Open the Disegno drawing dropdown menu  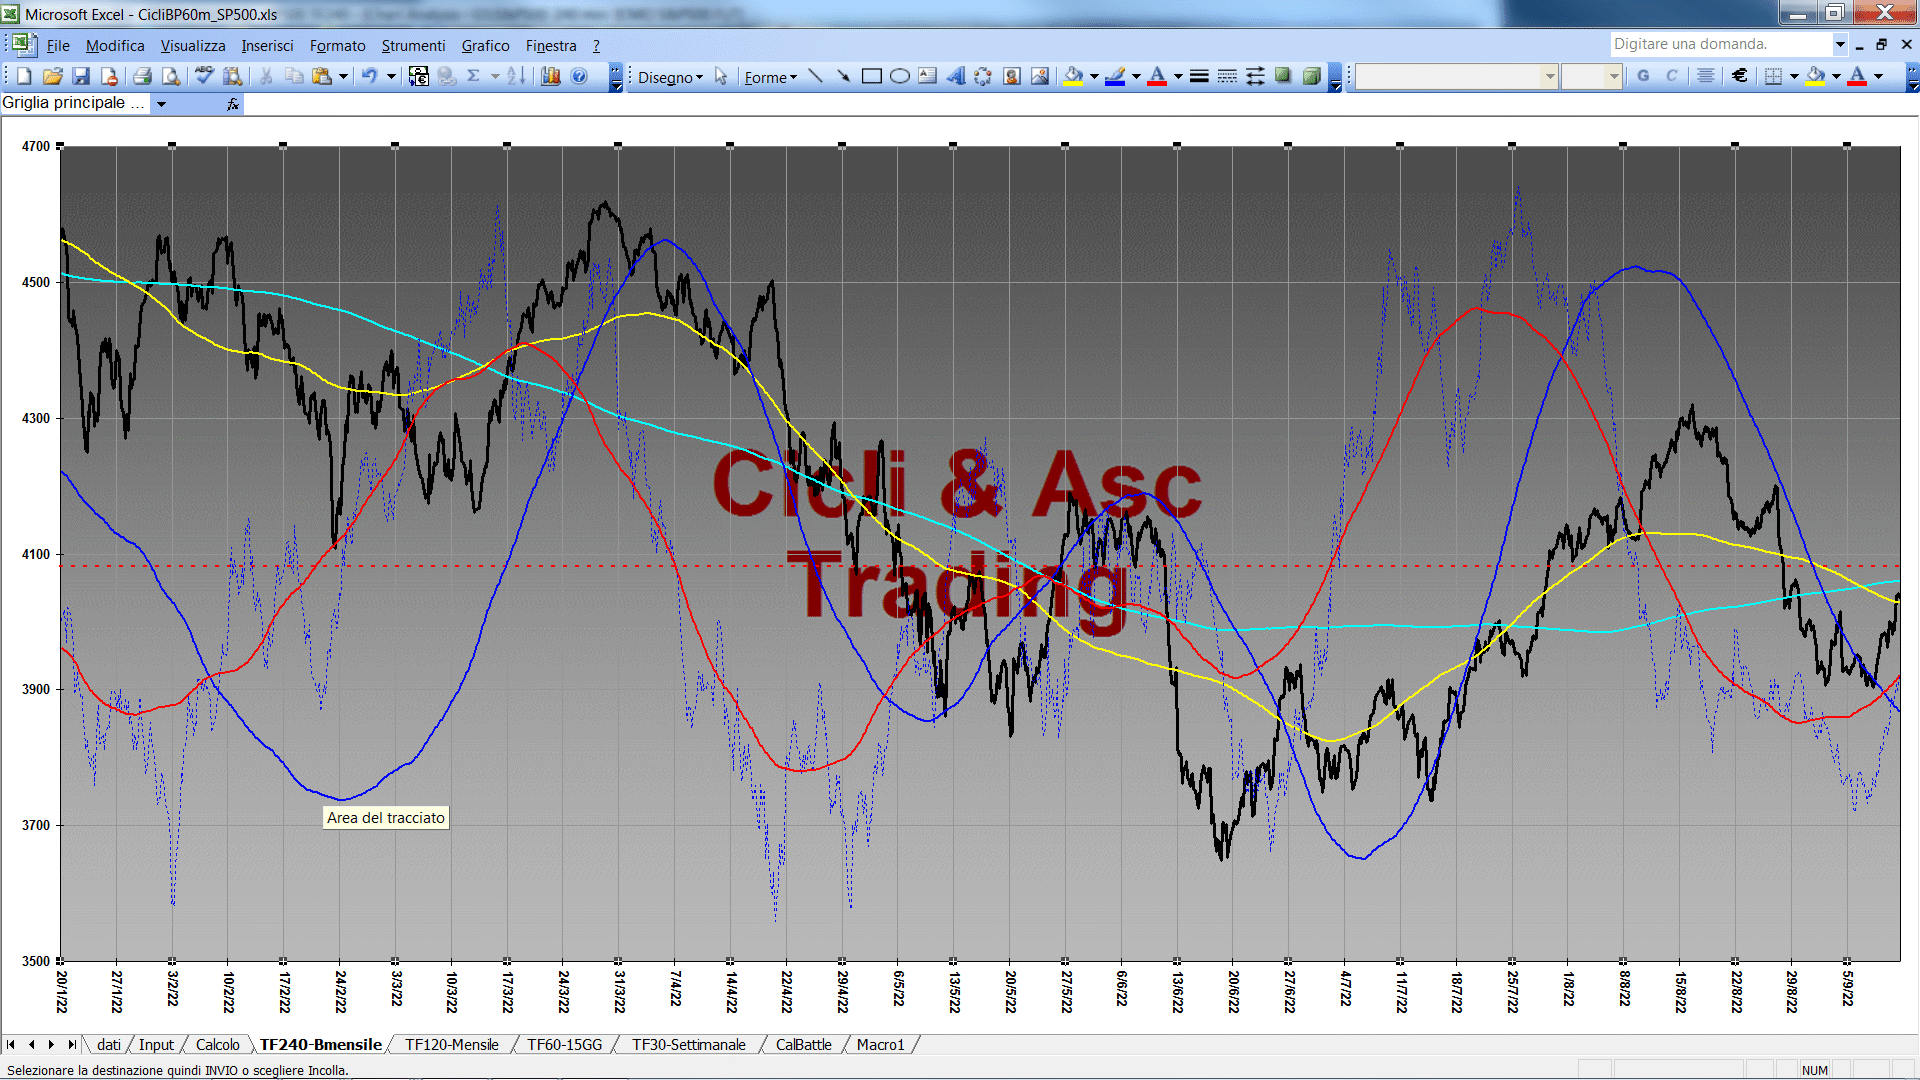[x=670, y=77]
